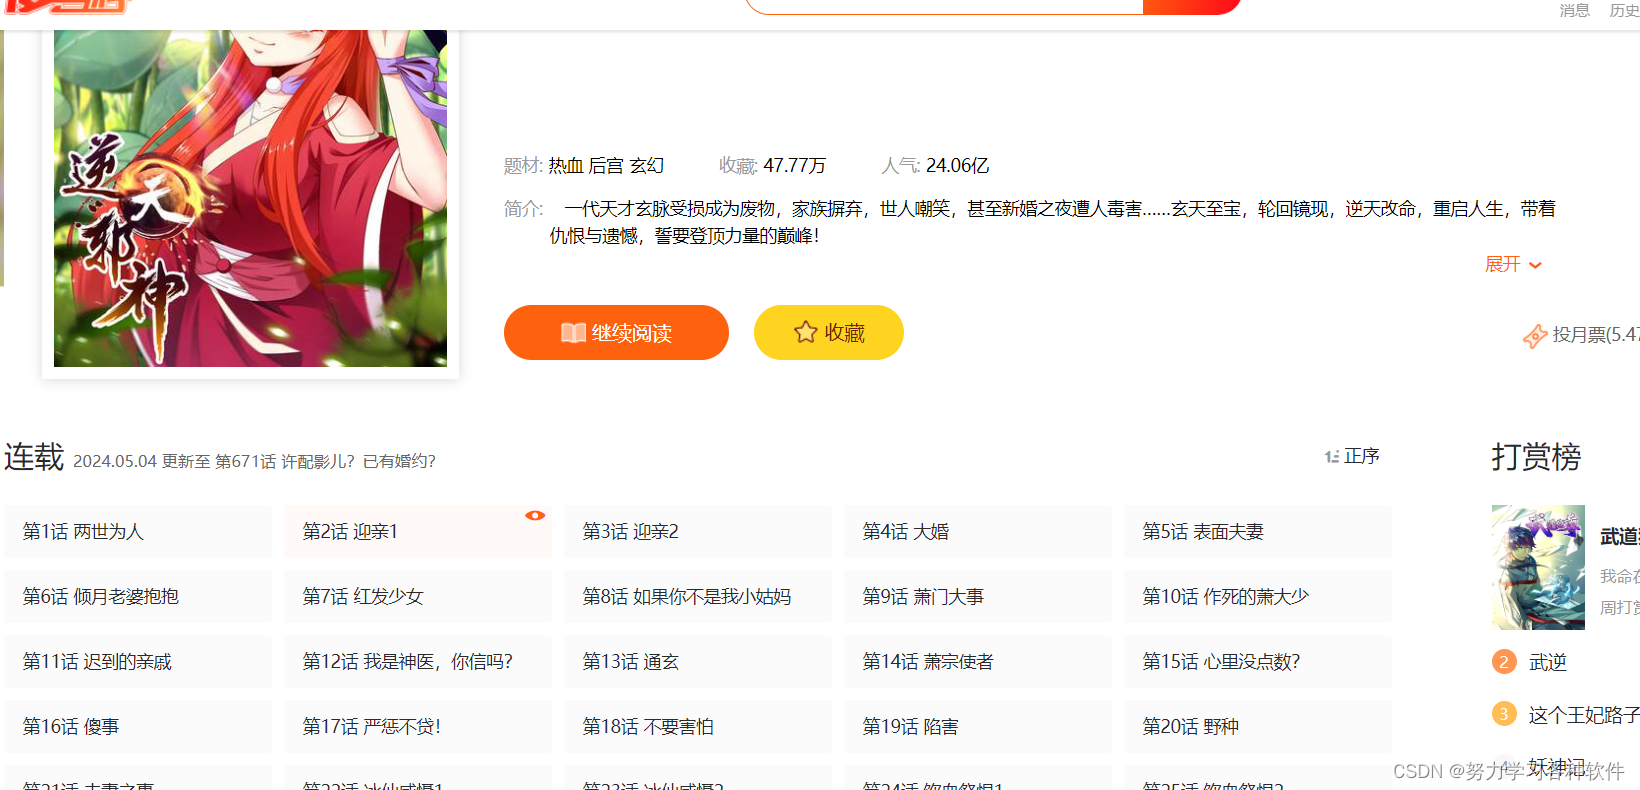Toggle chapter sort order 正序
Screen dimensions: 1640x790
coord(1352,456)
